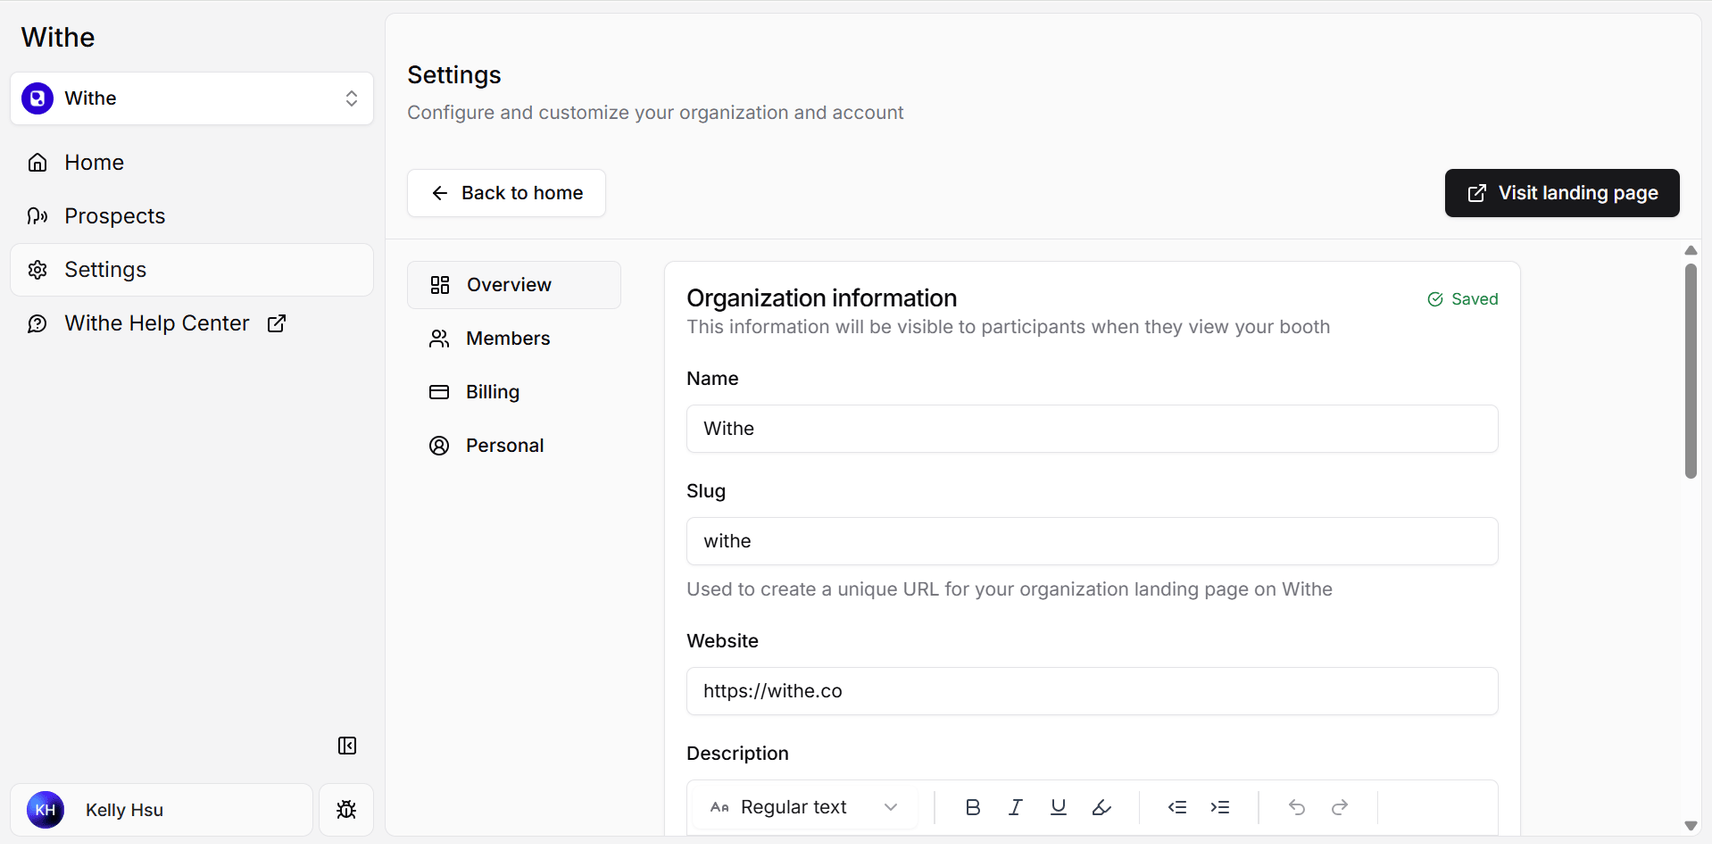Collapse the sidebar panel icon
The width and height of the screenshot is (1712, 844).
(x=347, y=746)
